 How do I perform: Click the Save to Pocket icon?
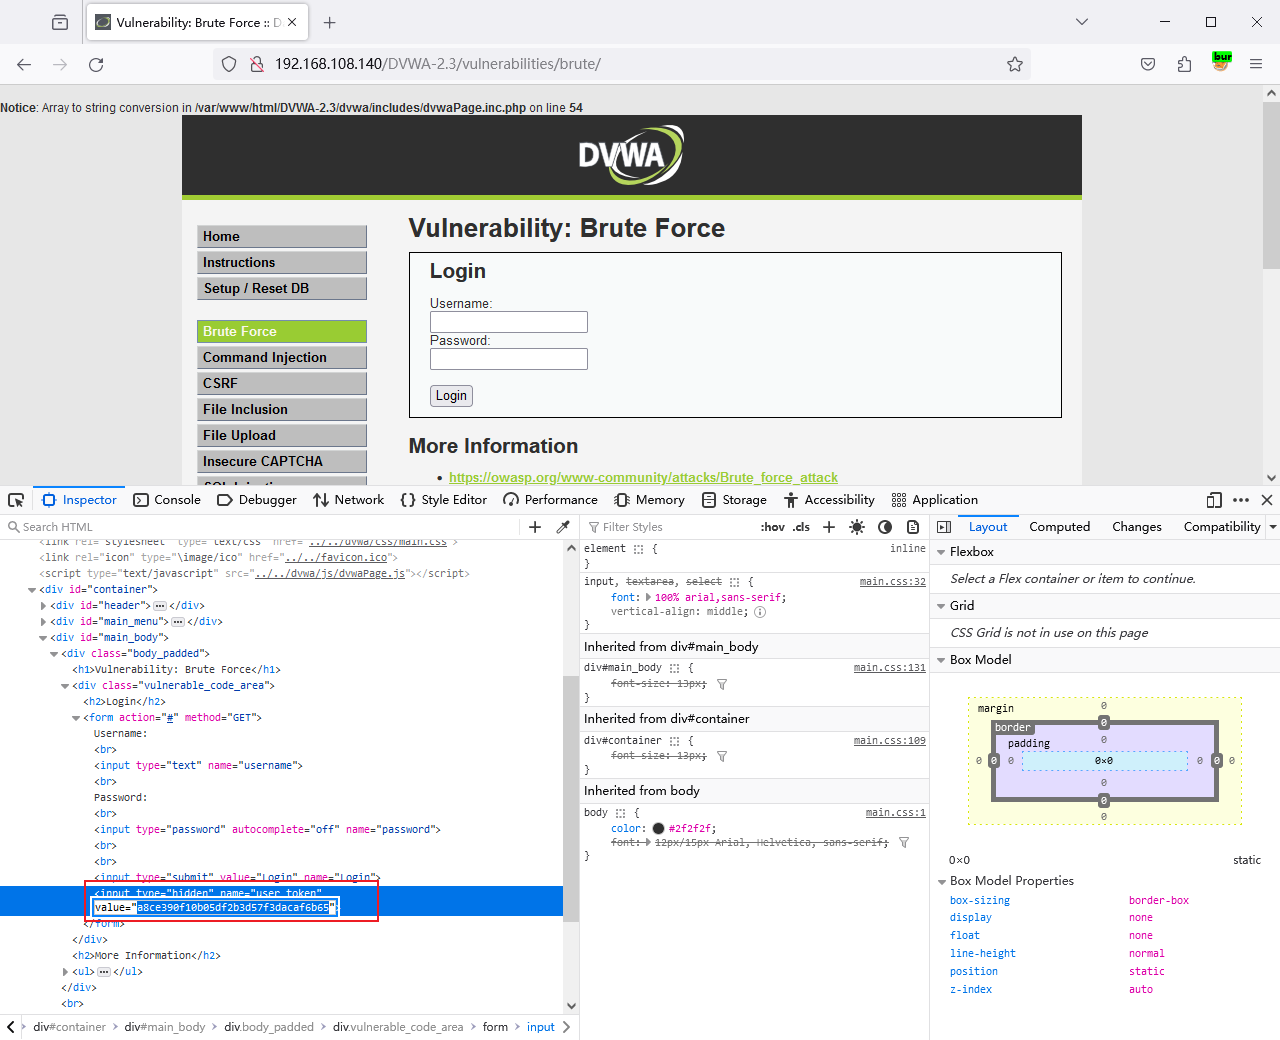point(1148,64)
